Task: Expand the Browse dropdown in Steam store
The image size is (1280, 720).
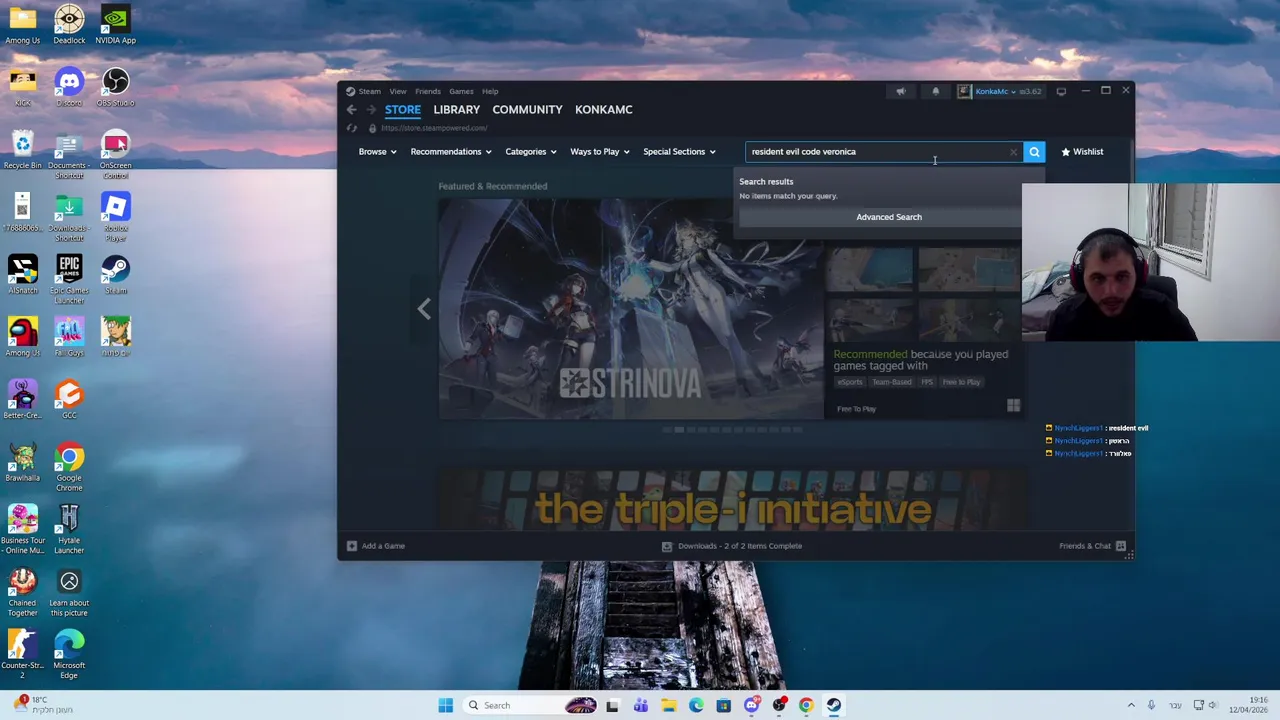Action: [377, 152]
